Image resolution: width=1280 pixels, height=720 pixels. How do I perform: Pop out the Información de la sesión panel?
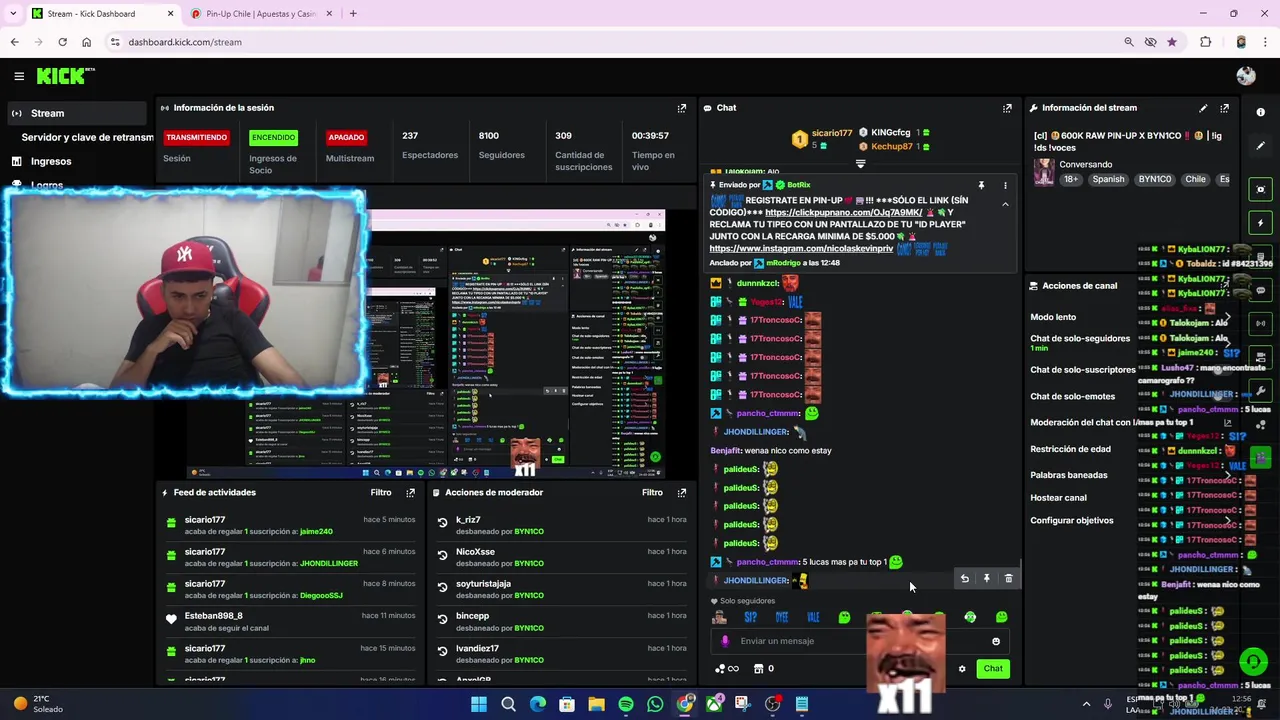tap(682, 108)
